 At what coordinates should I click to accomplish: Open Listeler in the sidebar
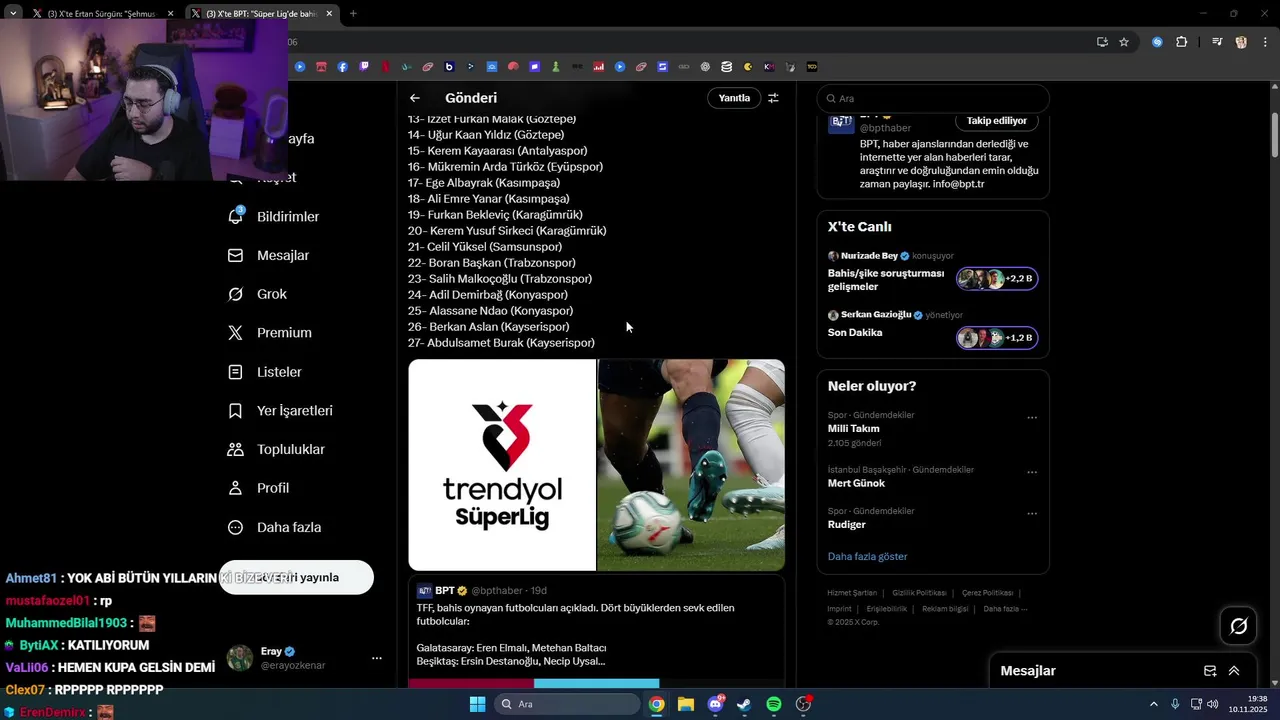[x=265, y=372]
